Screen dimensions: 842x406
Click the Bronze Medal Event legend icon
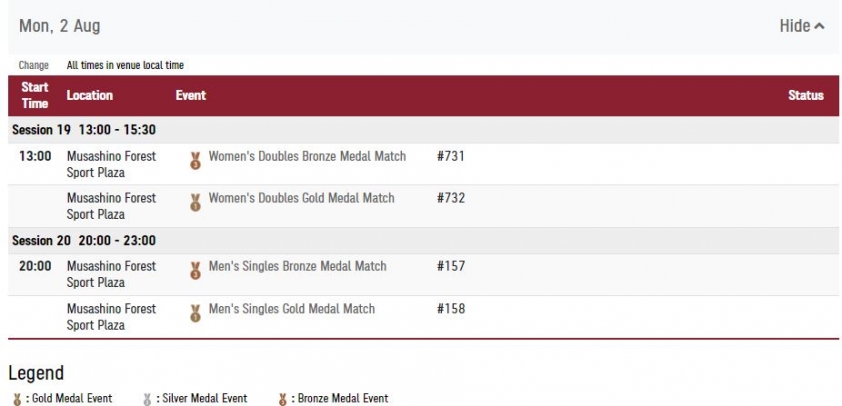click(x=282, y=399)
